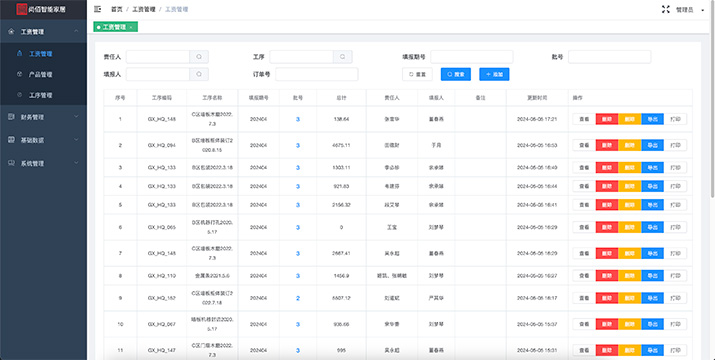The width and height of the screenshot is (715, 360).
Task: Click the total value 1456.9
Action: (341, 276)
